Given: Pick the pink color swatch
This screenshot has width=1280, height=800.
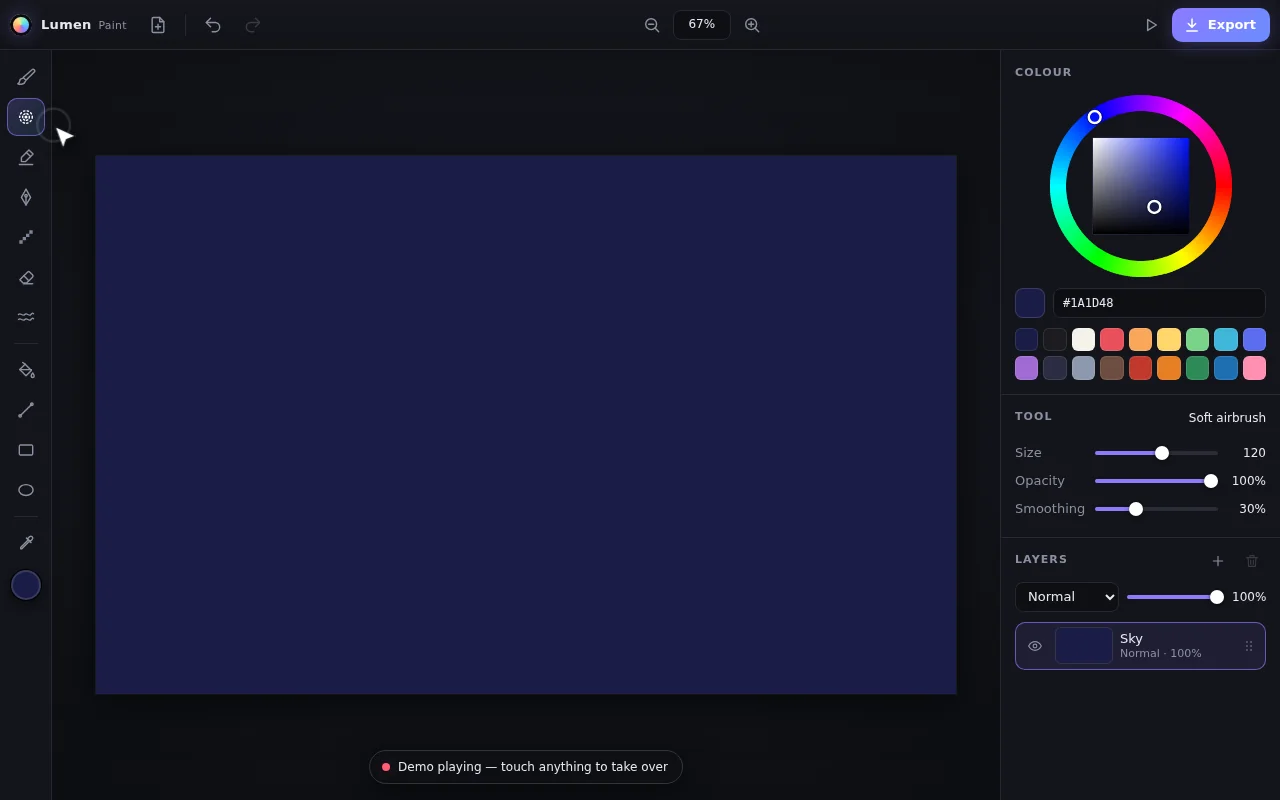Looking at the screenshot, I should [x=1254, y=368].
